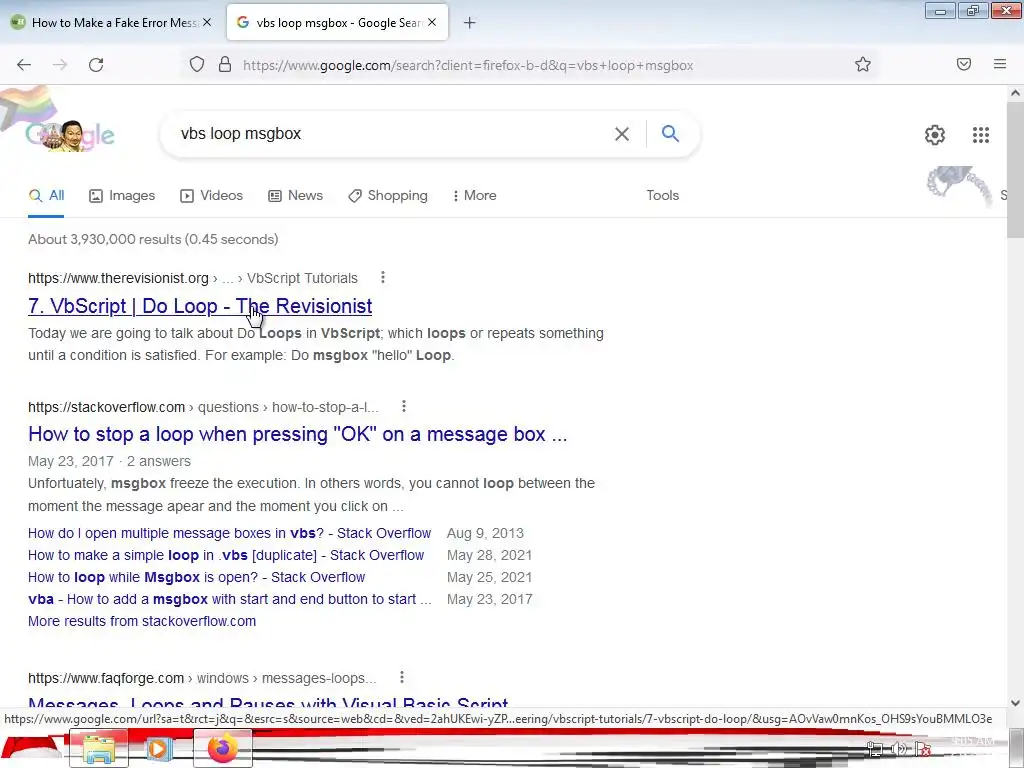Viewport: 1024px width, 768px height.
Task: Click the scrollbar down arrow
Action: coord(1015,703)
